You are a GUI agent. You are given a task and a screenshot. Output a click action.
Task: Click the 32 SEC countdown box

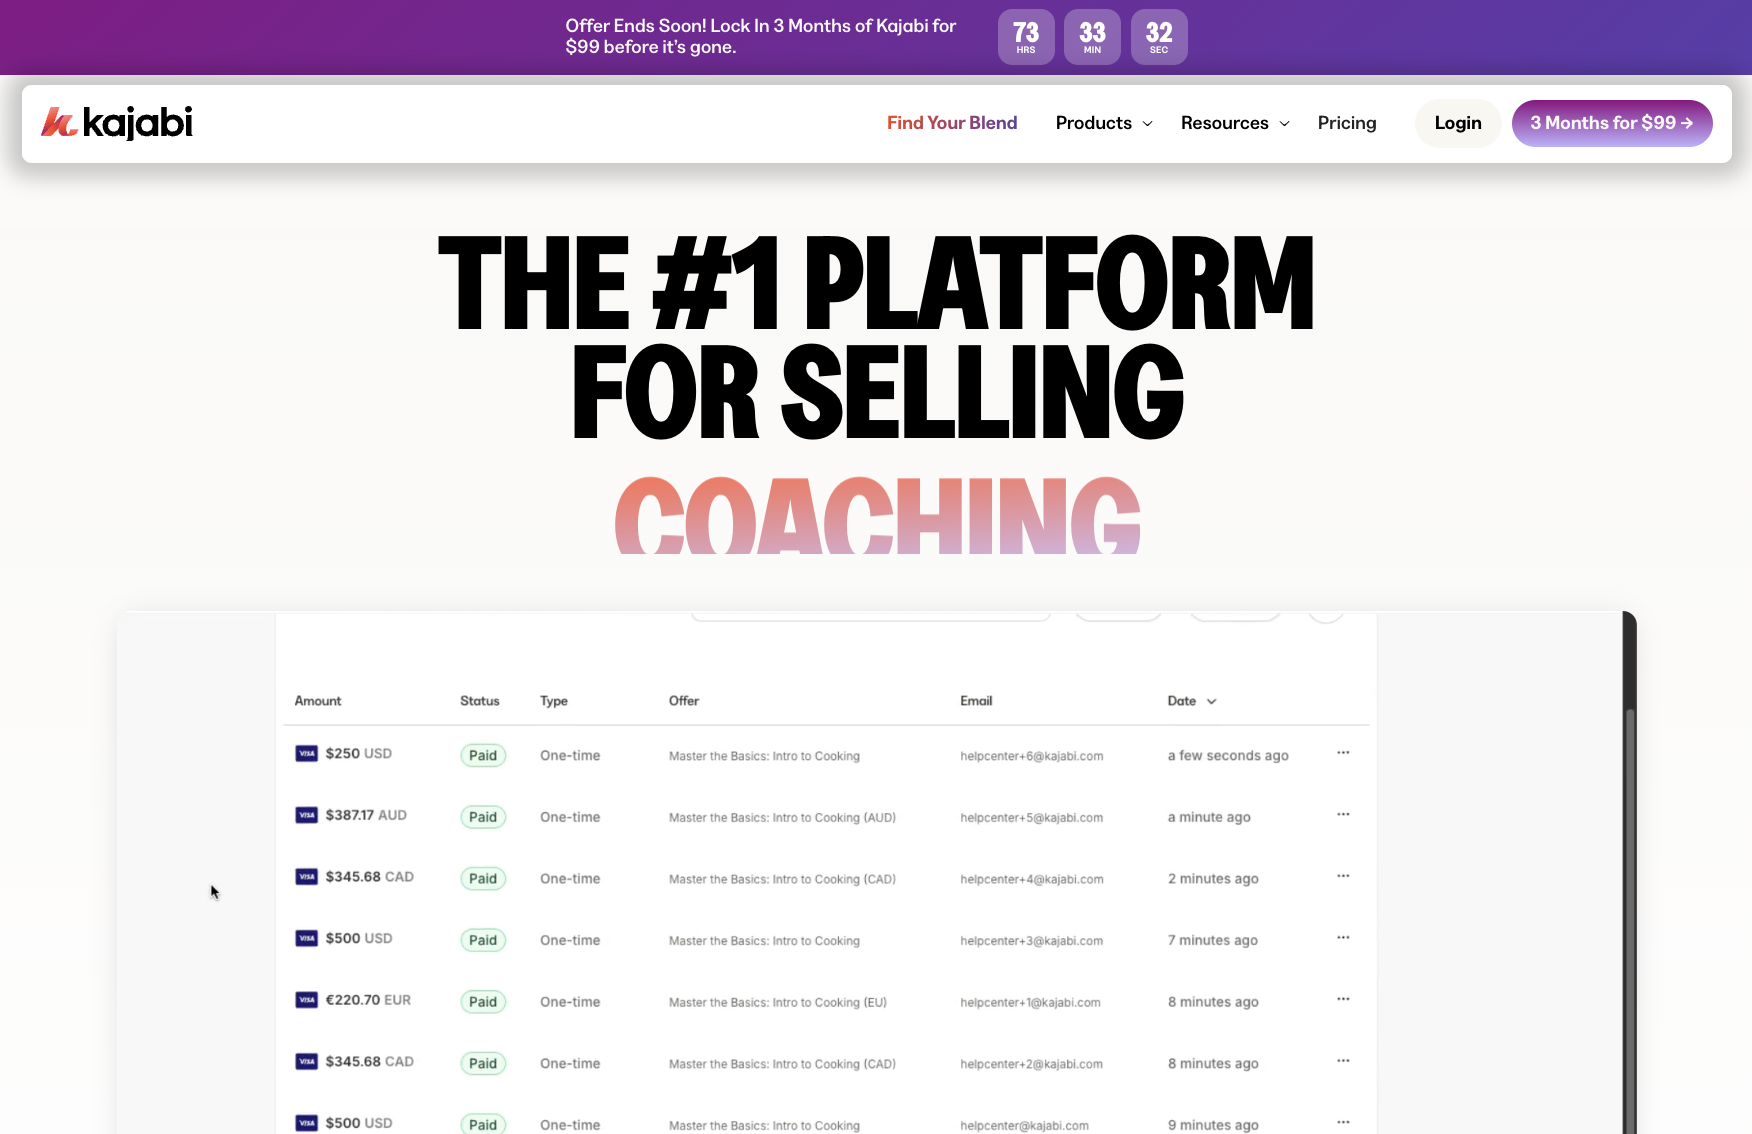(x=1159, y=37)
